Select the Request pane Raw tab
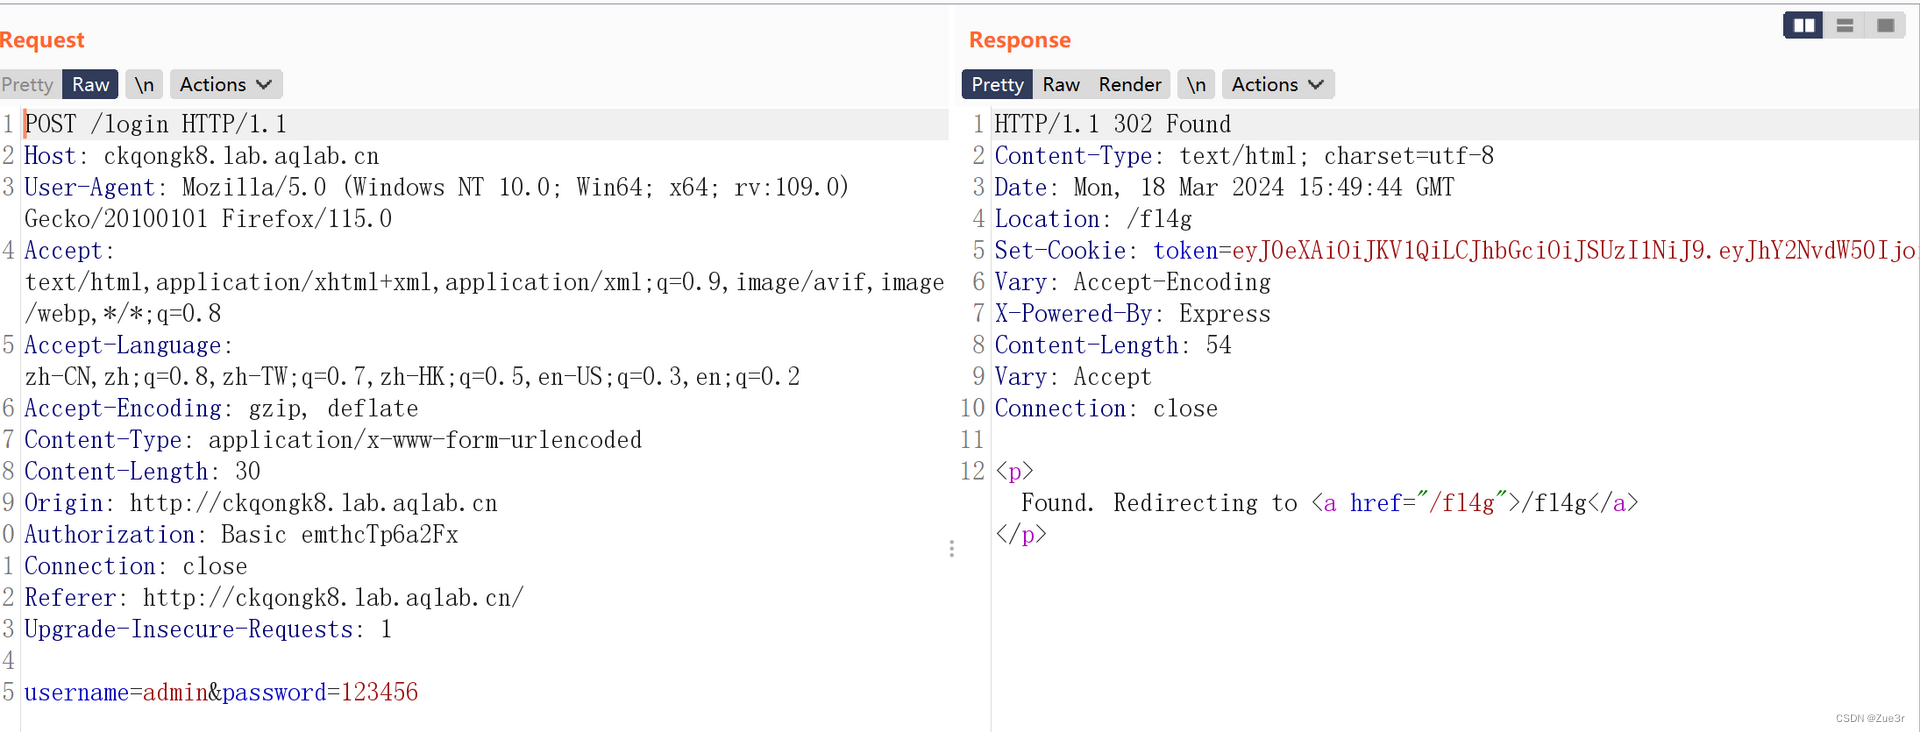This screenshot has width=1920, height=732. (91, 85)
